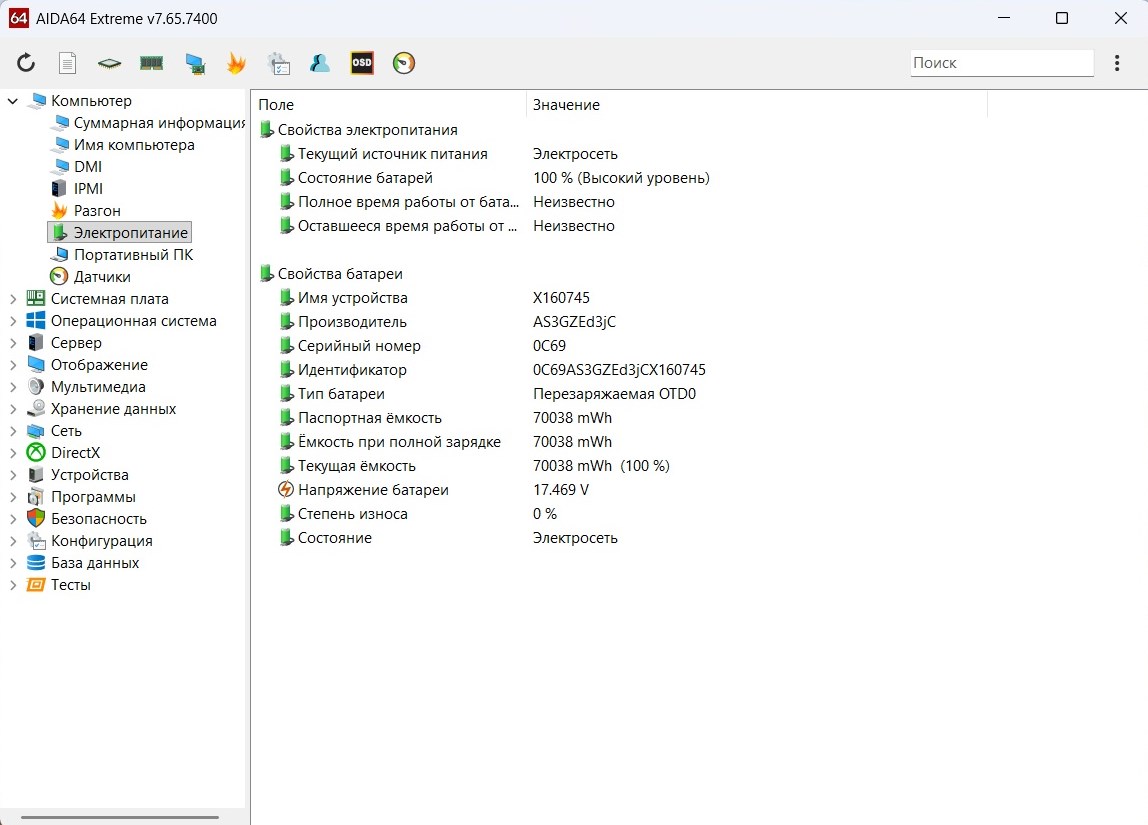The image size is (1148, 825).
Task: Open the OSD panel icon
Action: pyautogui.click(x=361, y=63)
